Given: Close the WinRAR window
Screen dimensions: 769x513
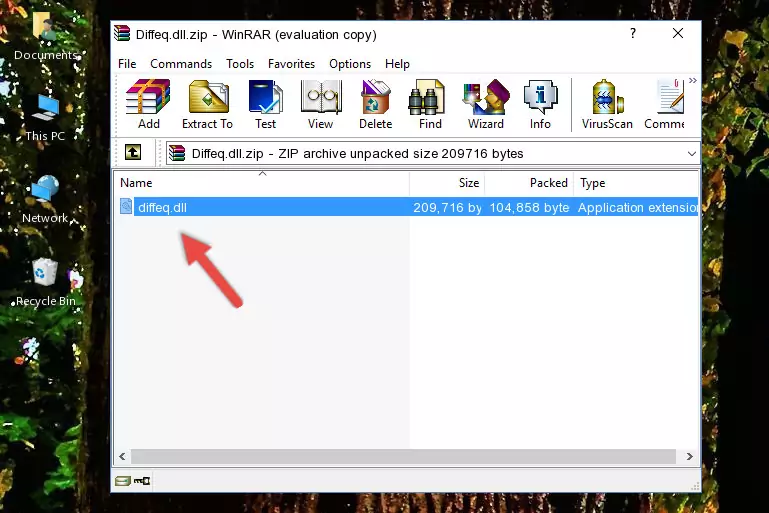Looking at the screenshot, I should 678,33.
